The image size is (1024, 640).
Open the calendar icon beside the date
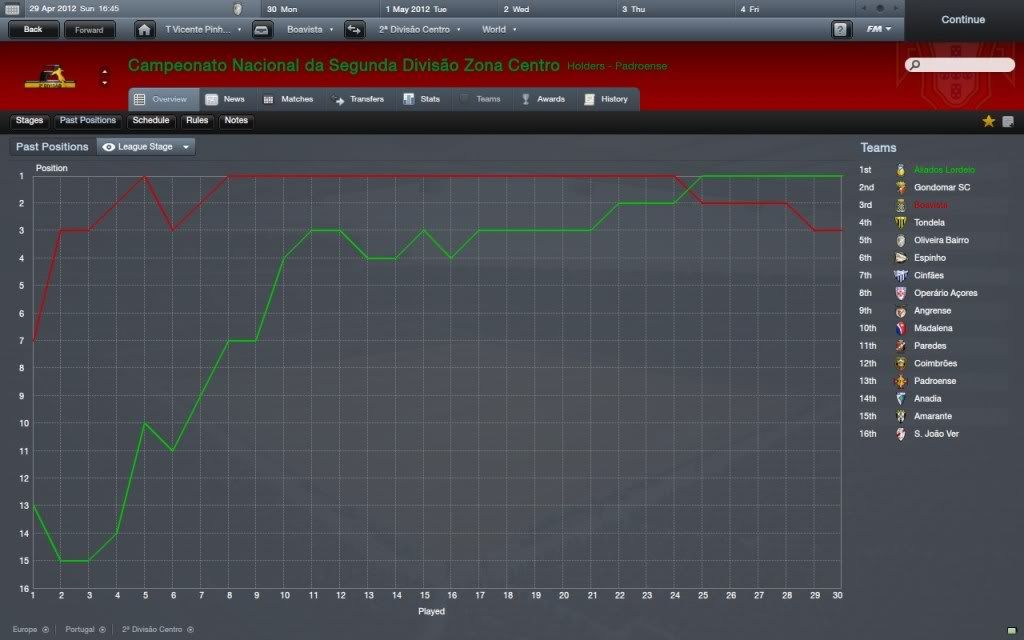click(x=12, y=8)
